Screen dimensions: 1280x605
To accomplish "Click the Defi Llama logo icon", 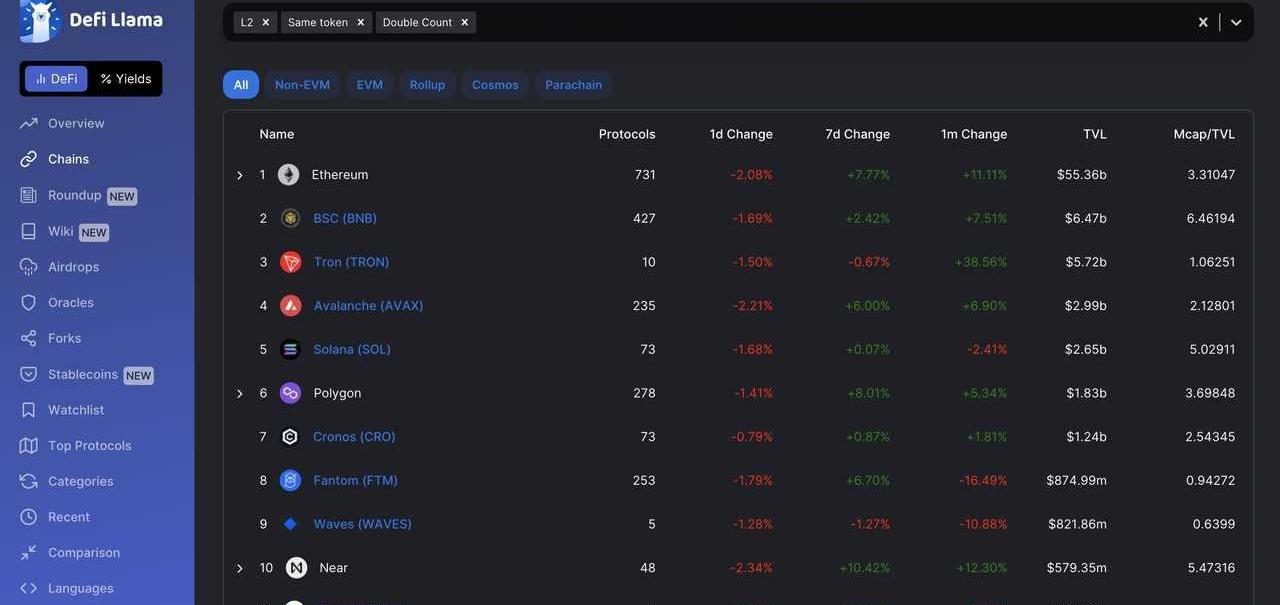I will [x=40, y=21].
